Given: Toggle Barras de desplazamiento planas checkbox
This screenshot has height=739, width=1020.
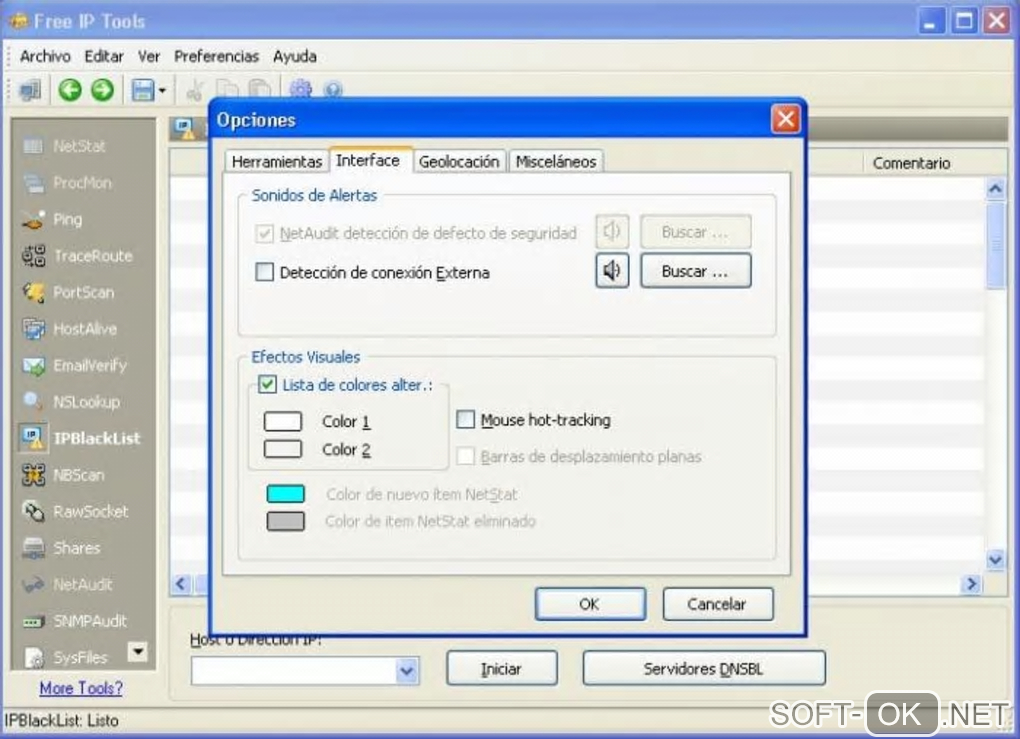Looking at the screenshot, I should click(x=465, y=455).
